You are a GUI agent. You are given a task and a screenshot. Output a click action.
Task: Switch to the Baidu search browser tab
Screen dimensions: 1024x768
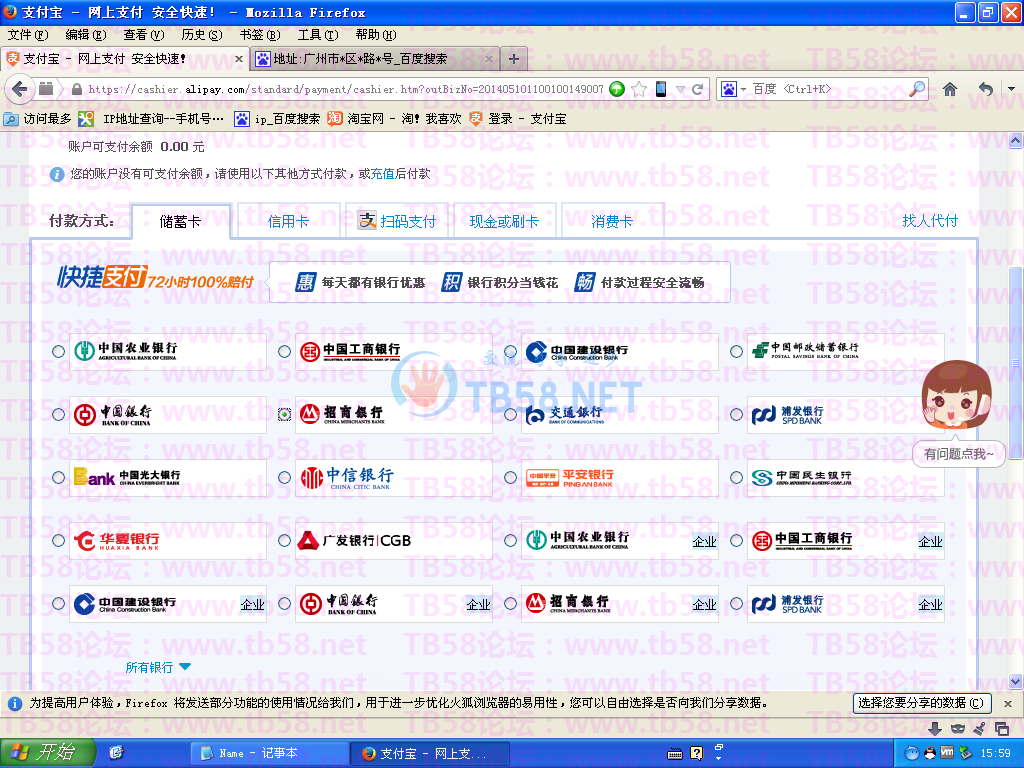tap(375, 59)
